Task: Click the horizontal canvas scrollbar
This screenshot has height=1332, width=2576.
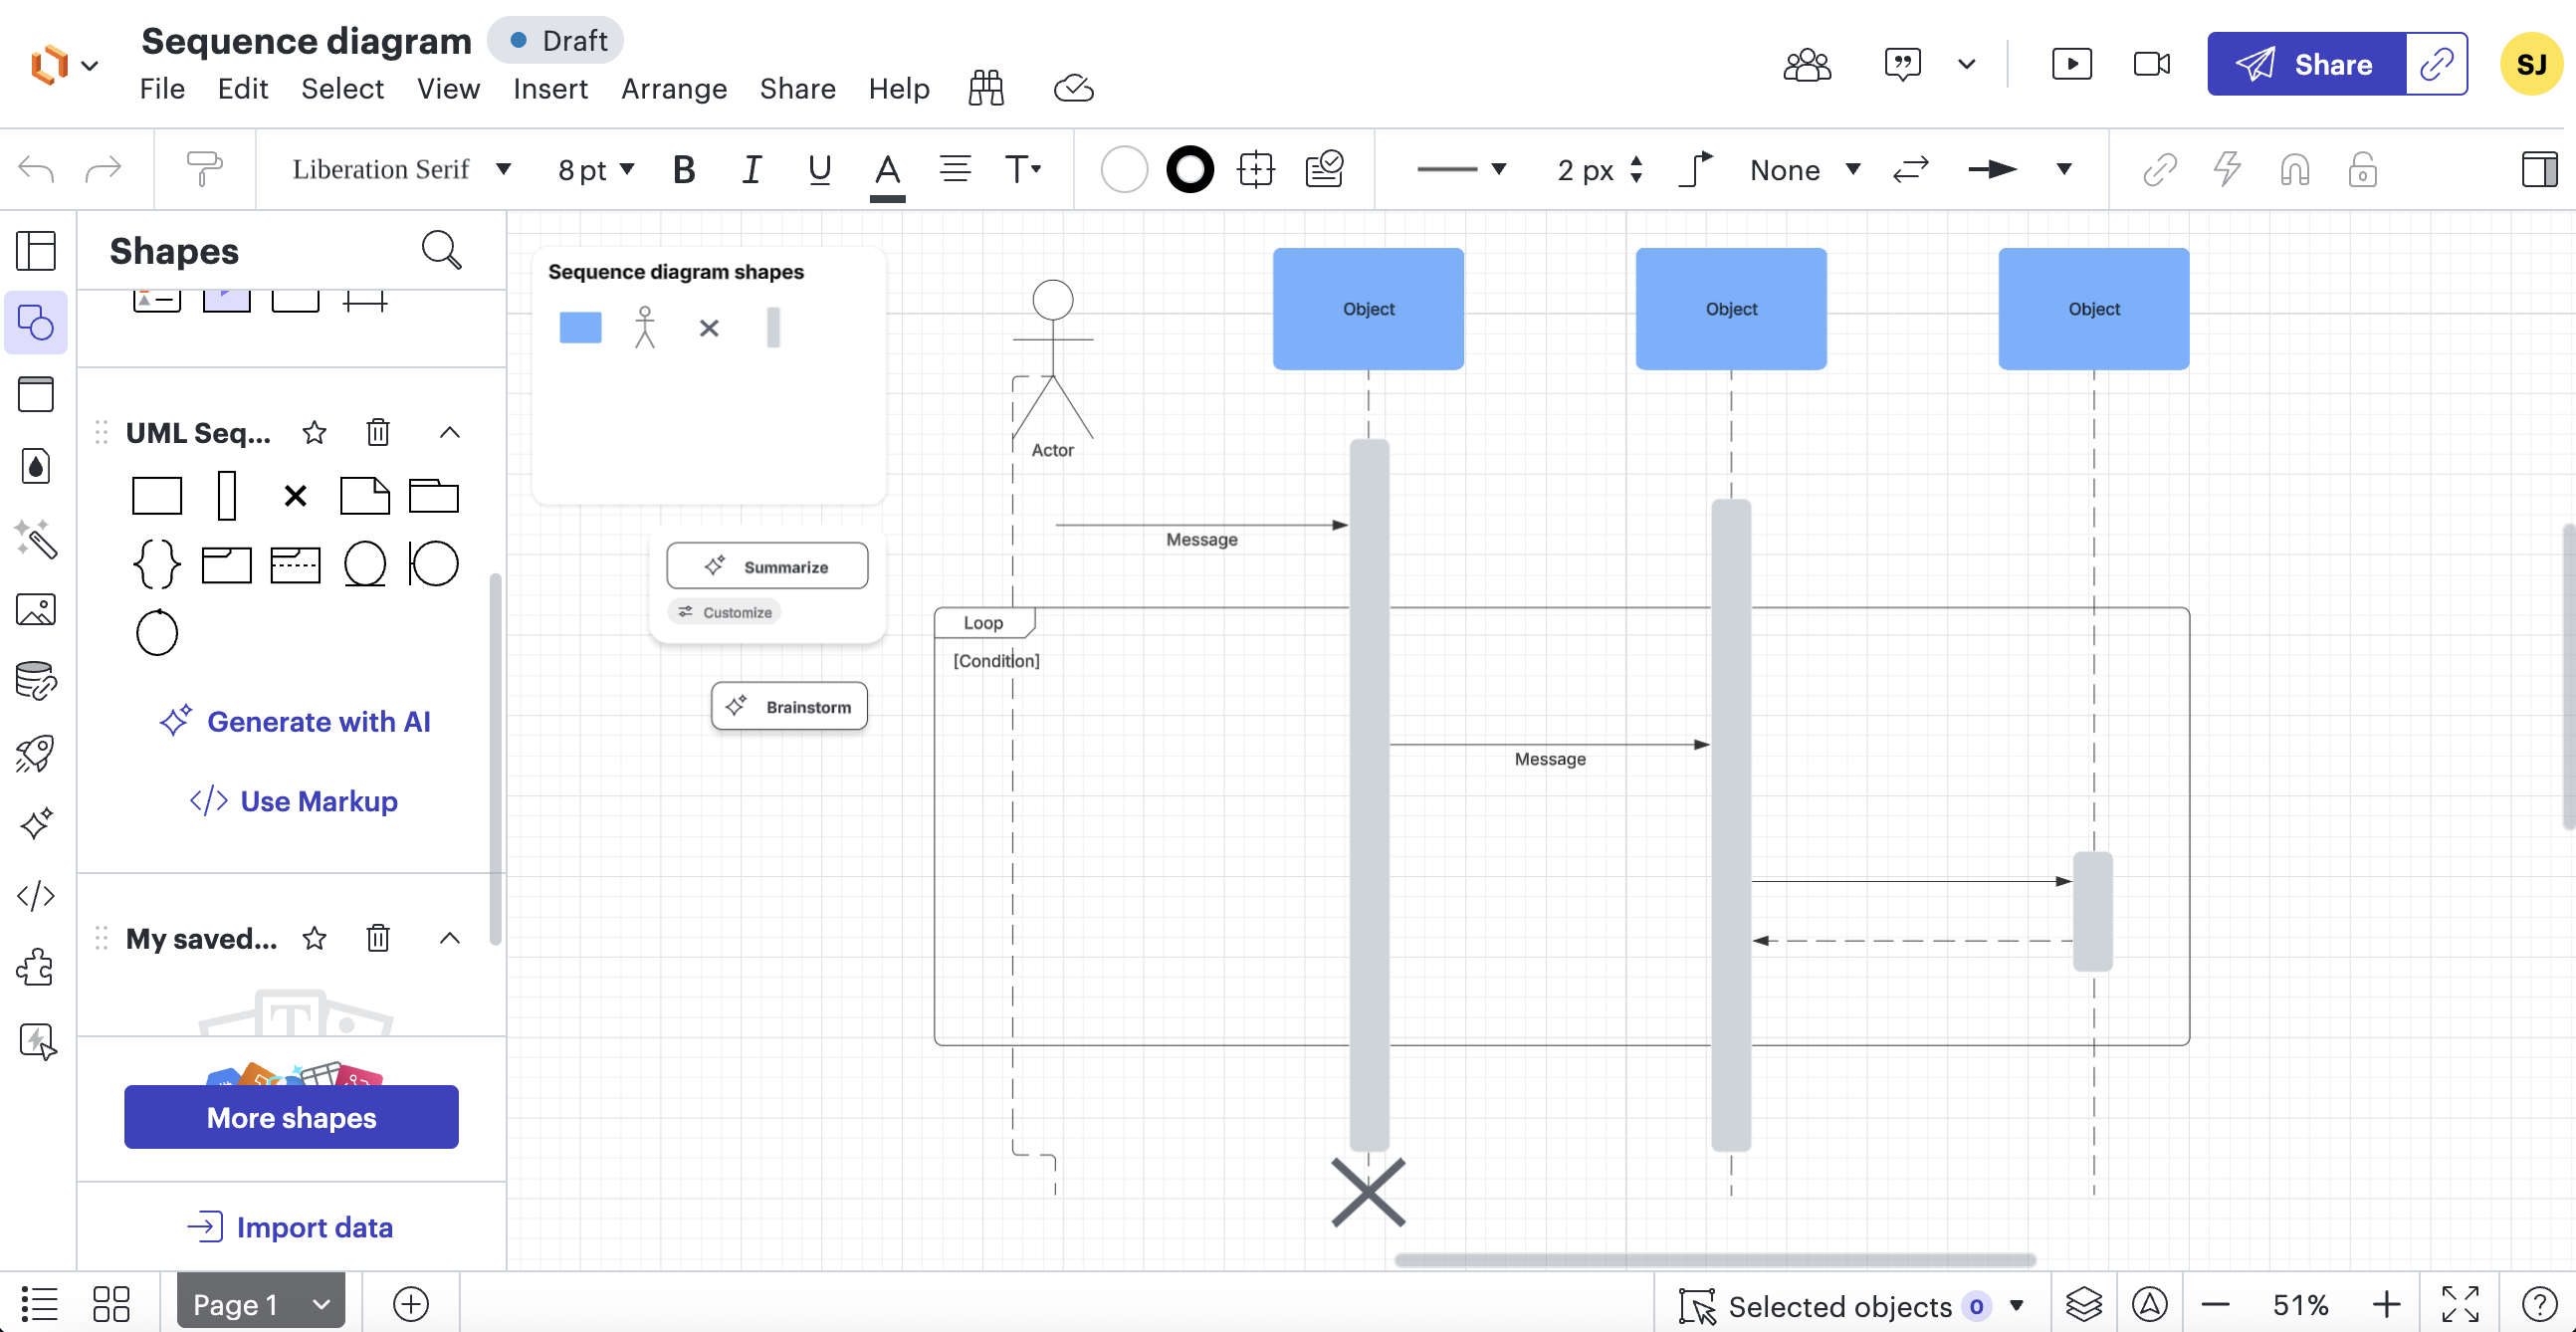Action: point(1714,1259)
